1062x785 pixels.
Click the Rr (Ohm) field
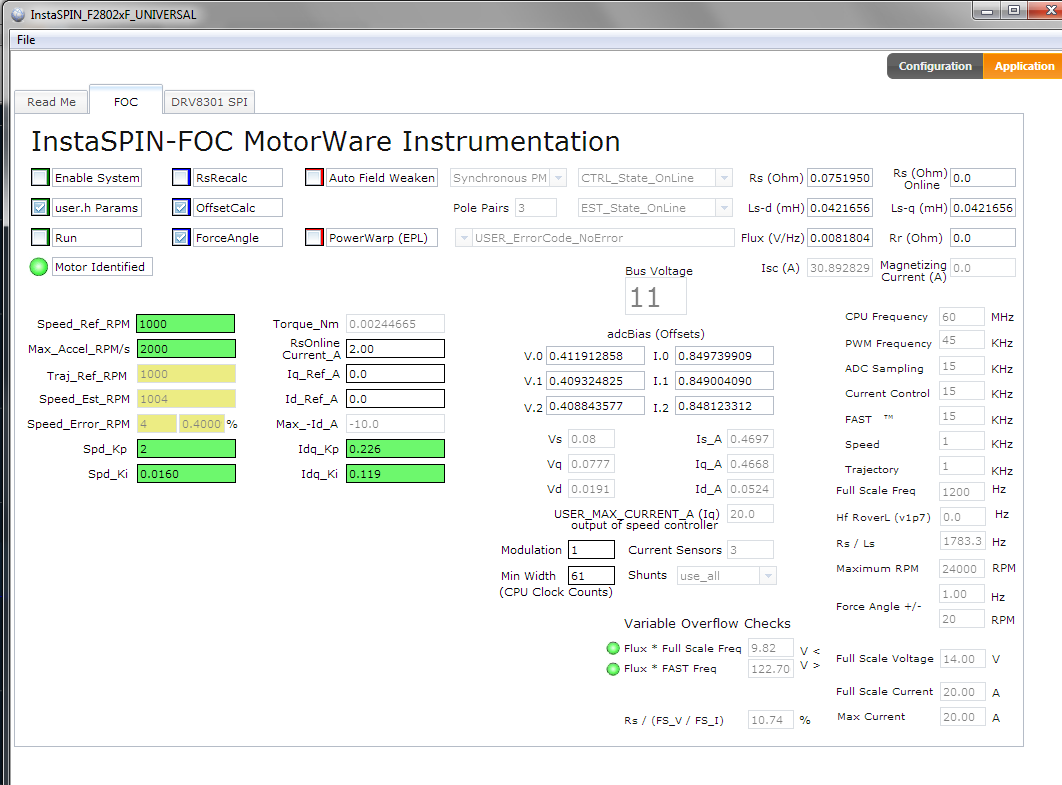tap(983, 238)
